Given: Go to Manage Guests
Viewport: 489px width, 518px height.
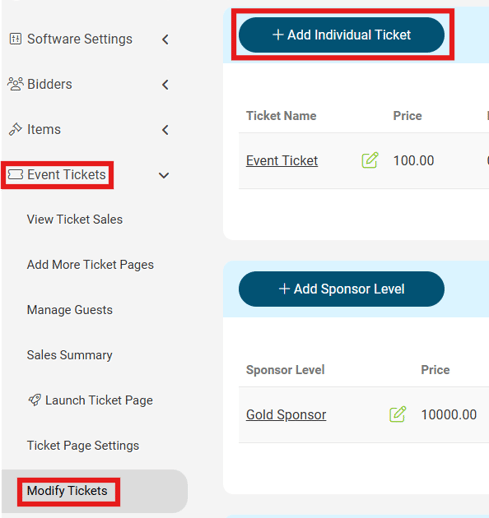Looking at the screenshot, I should click(x=70, y=310).
